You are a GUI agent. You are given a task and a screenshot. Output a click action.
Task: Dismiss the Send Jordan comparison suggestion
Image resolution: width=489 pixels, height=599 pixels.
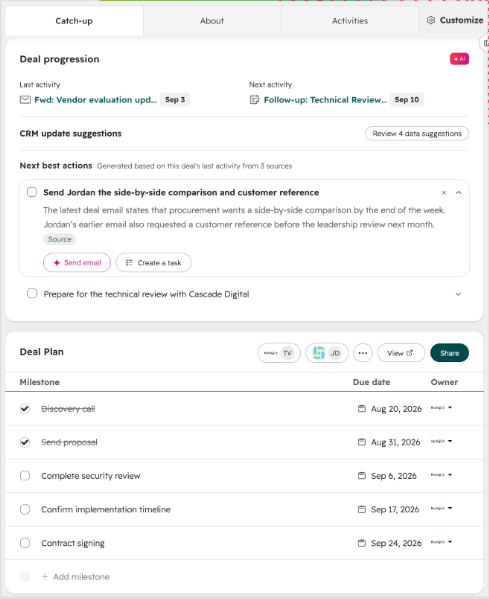(x=444, y=193)
